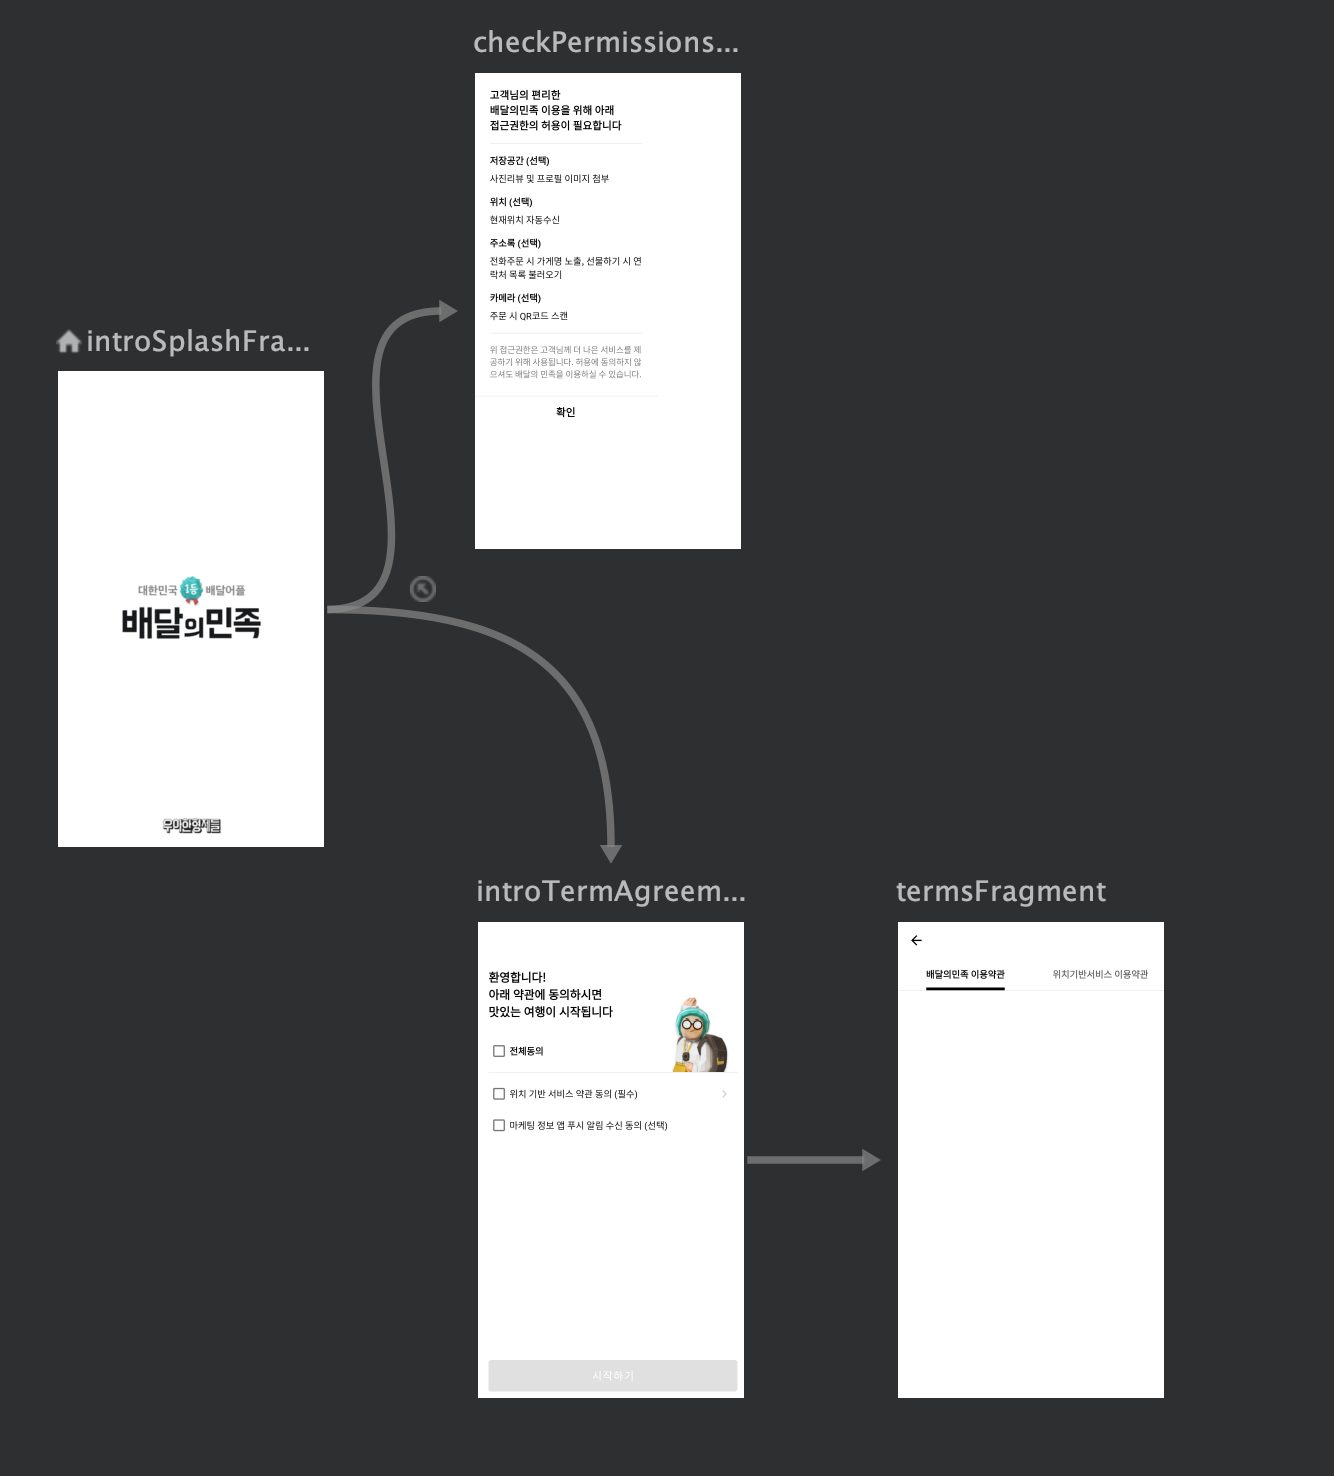Click the 주소록 (선택) permission heading

(x=515, y=243)
